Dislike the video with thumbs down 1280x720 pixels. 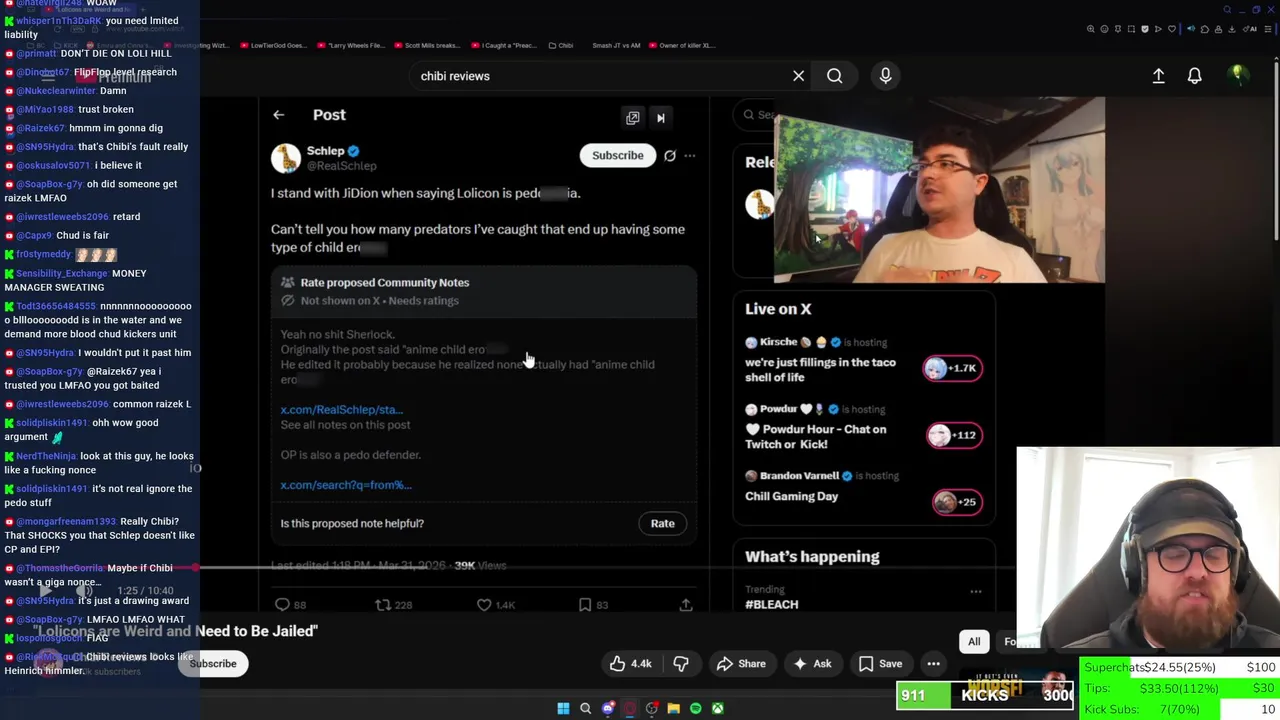point(681,664)
